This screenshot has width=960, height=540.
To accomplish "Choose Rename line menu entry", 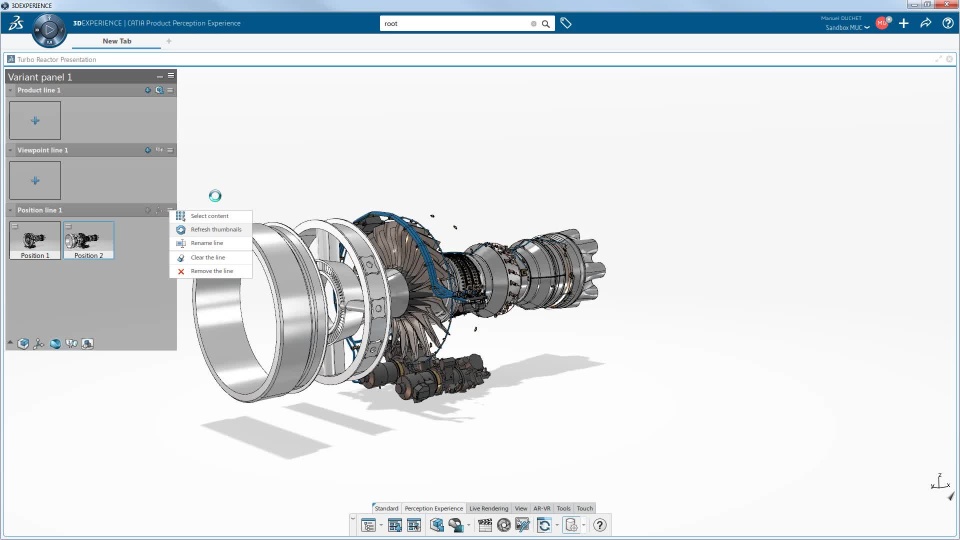I will click(211, 243).
